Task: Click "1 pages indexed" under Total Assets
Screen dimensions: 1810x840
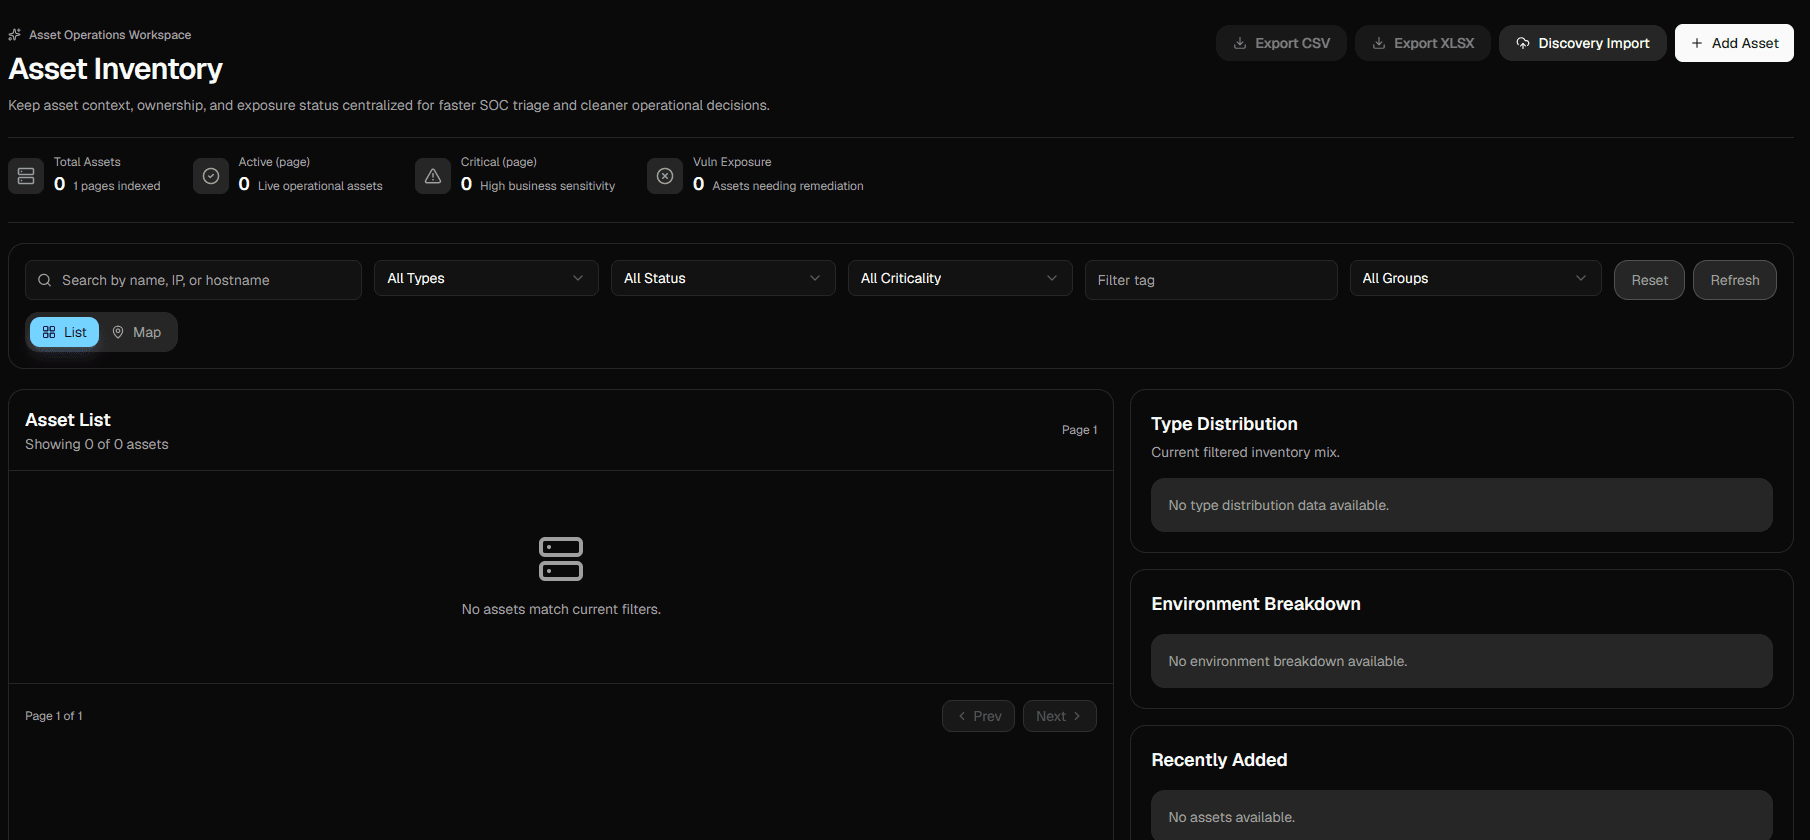Action: click(117, 186)
